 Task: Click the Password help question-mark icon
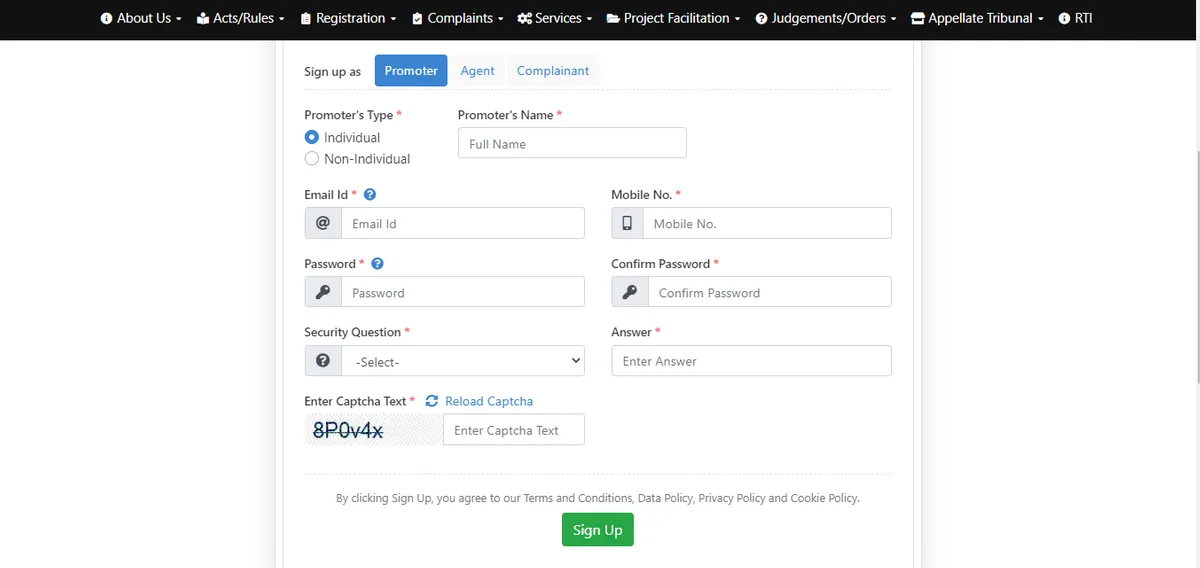click(377, 264)
